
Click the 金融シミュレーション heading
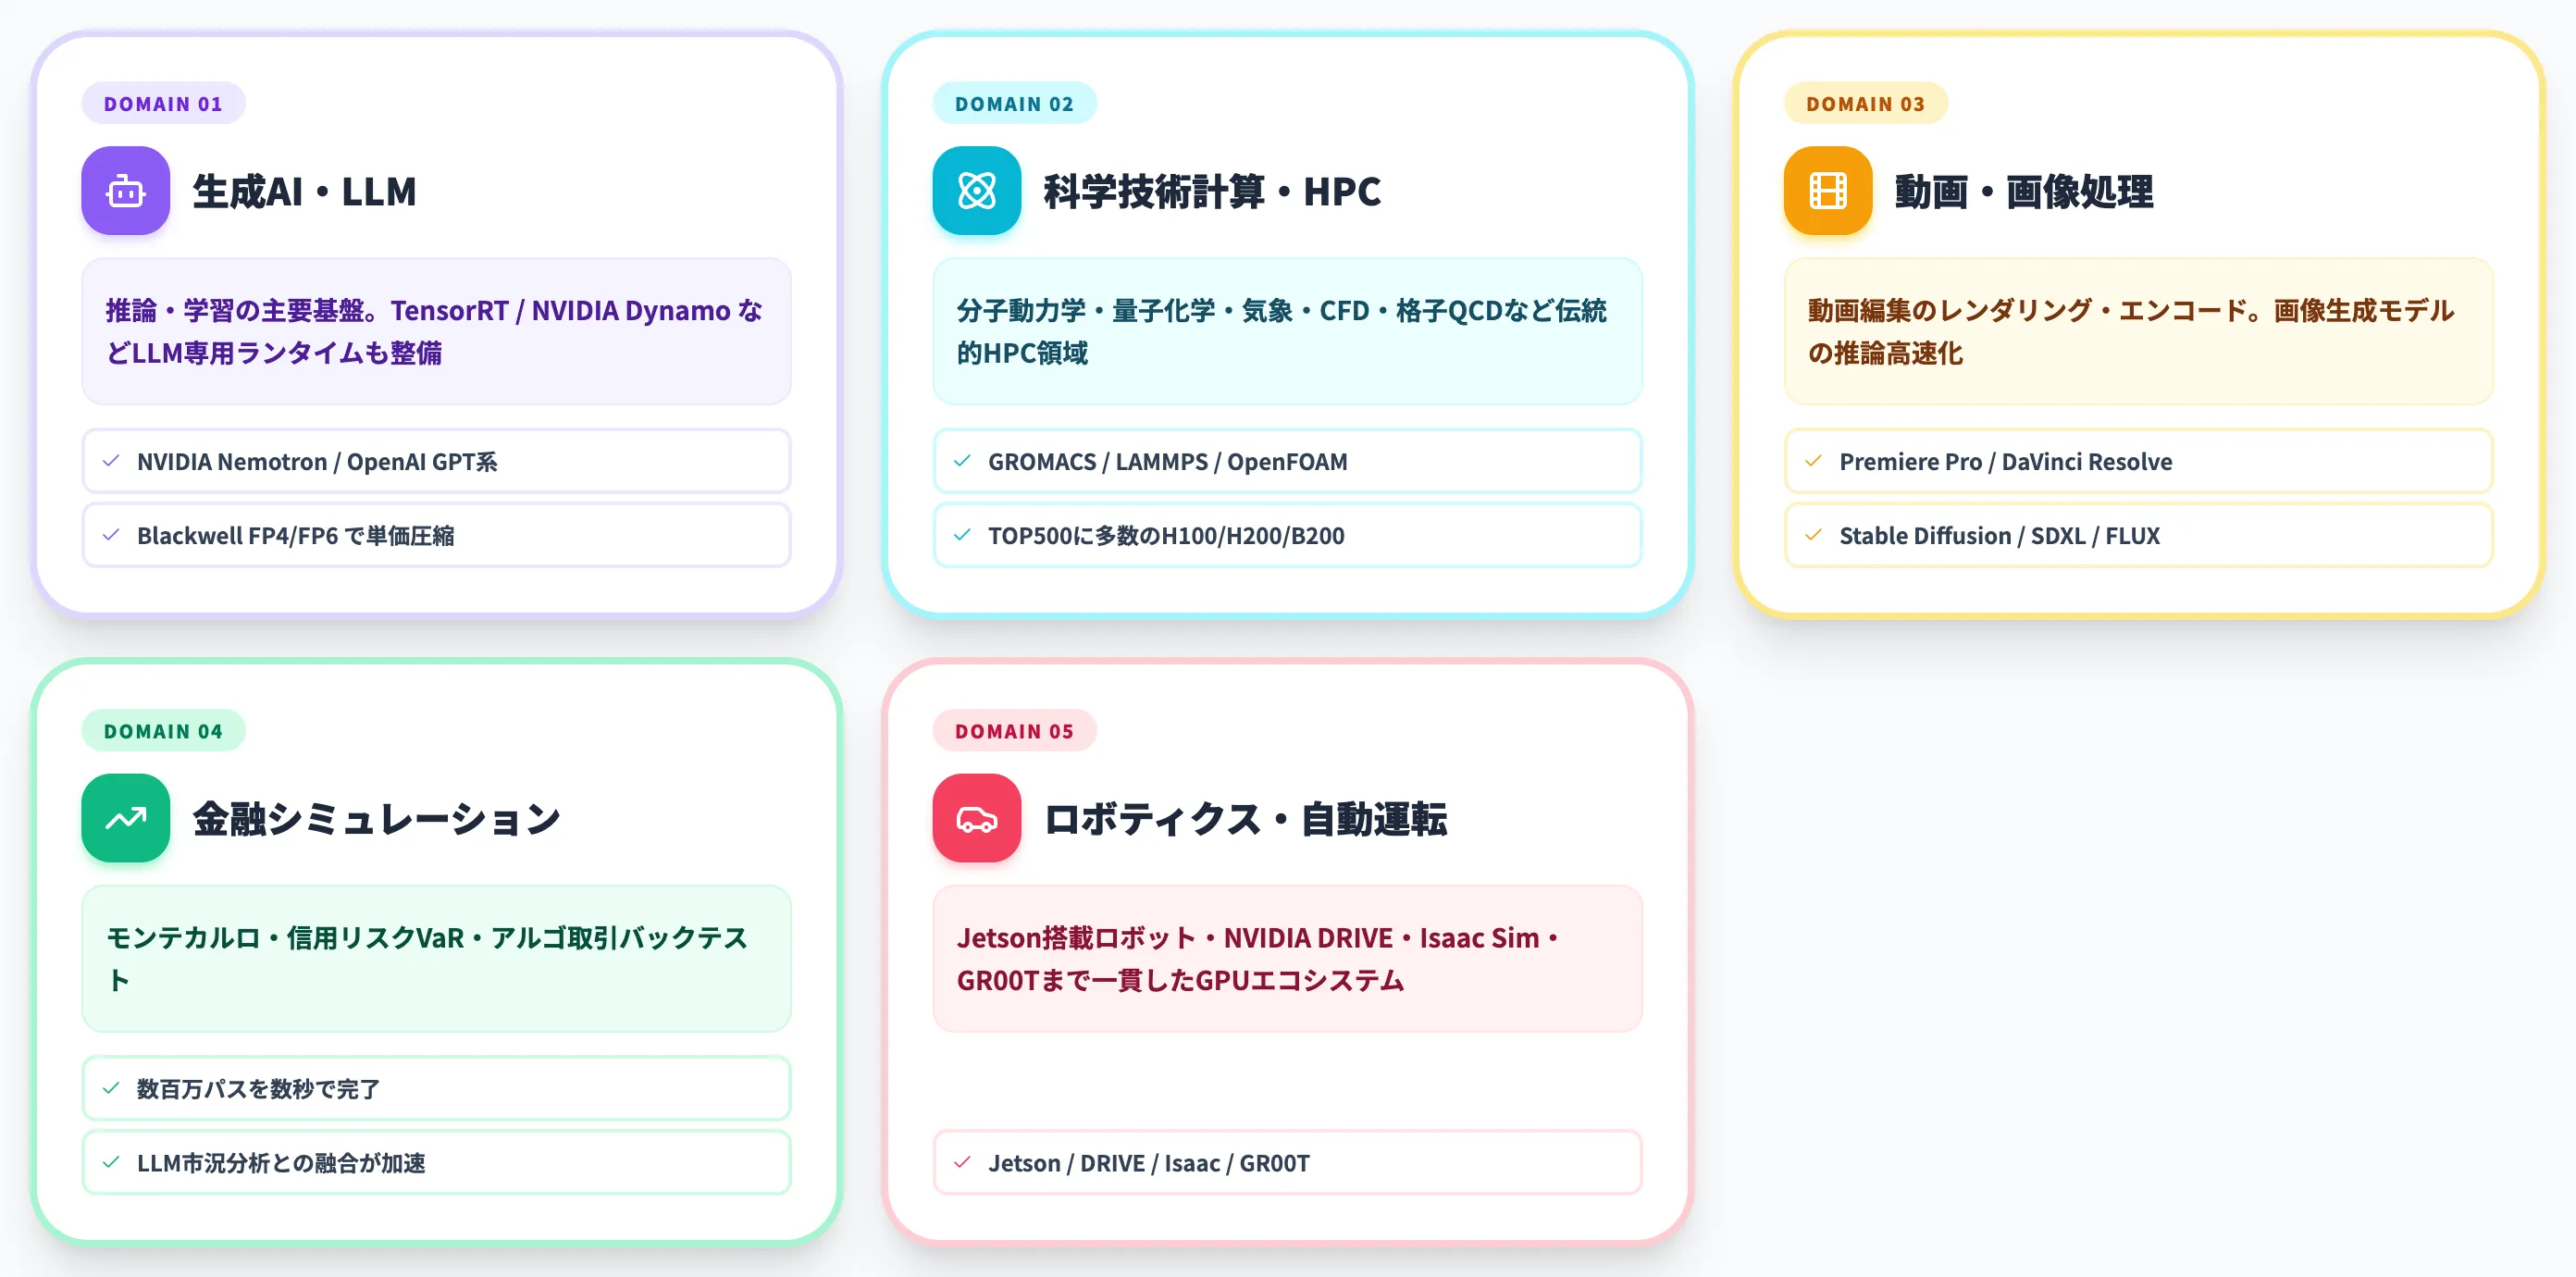[376, 819]
